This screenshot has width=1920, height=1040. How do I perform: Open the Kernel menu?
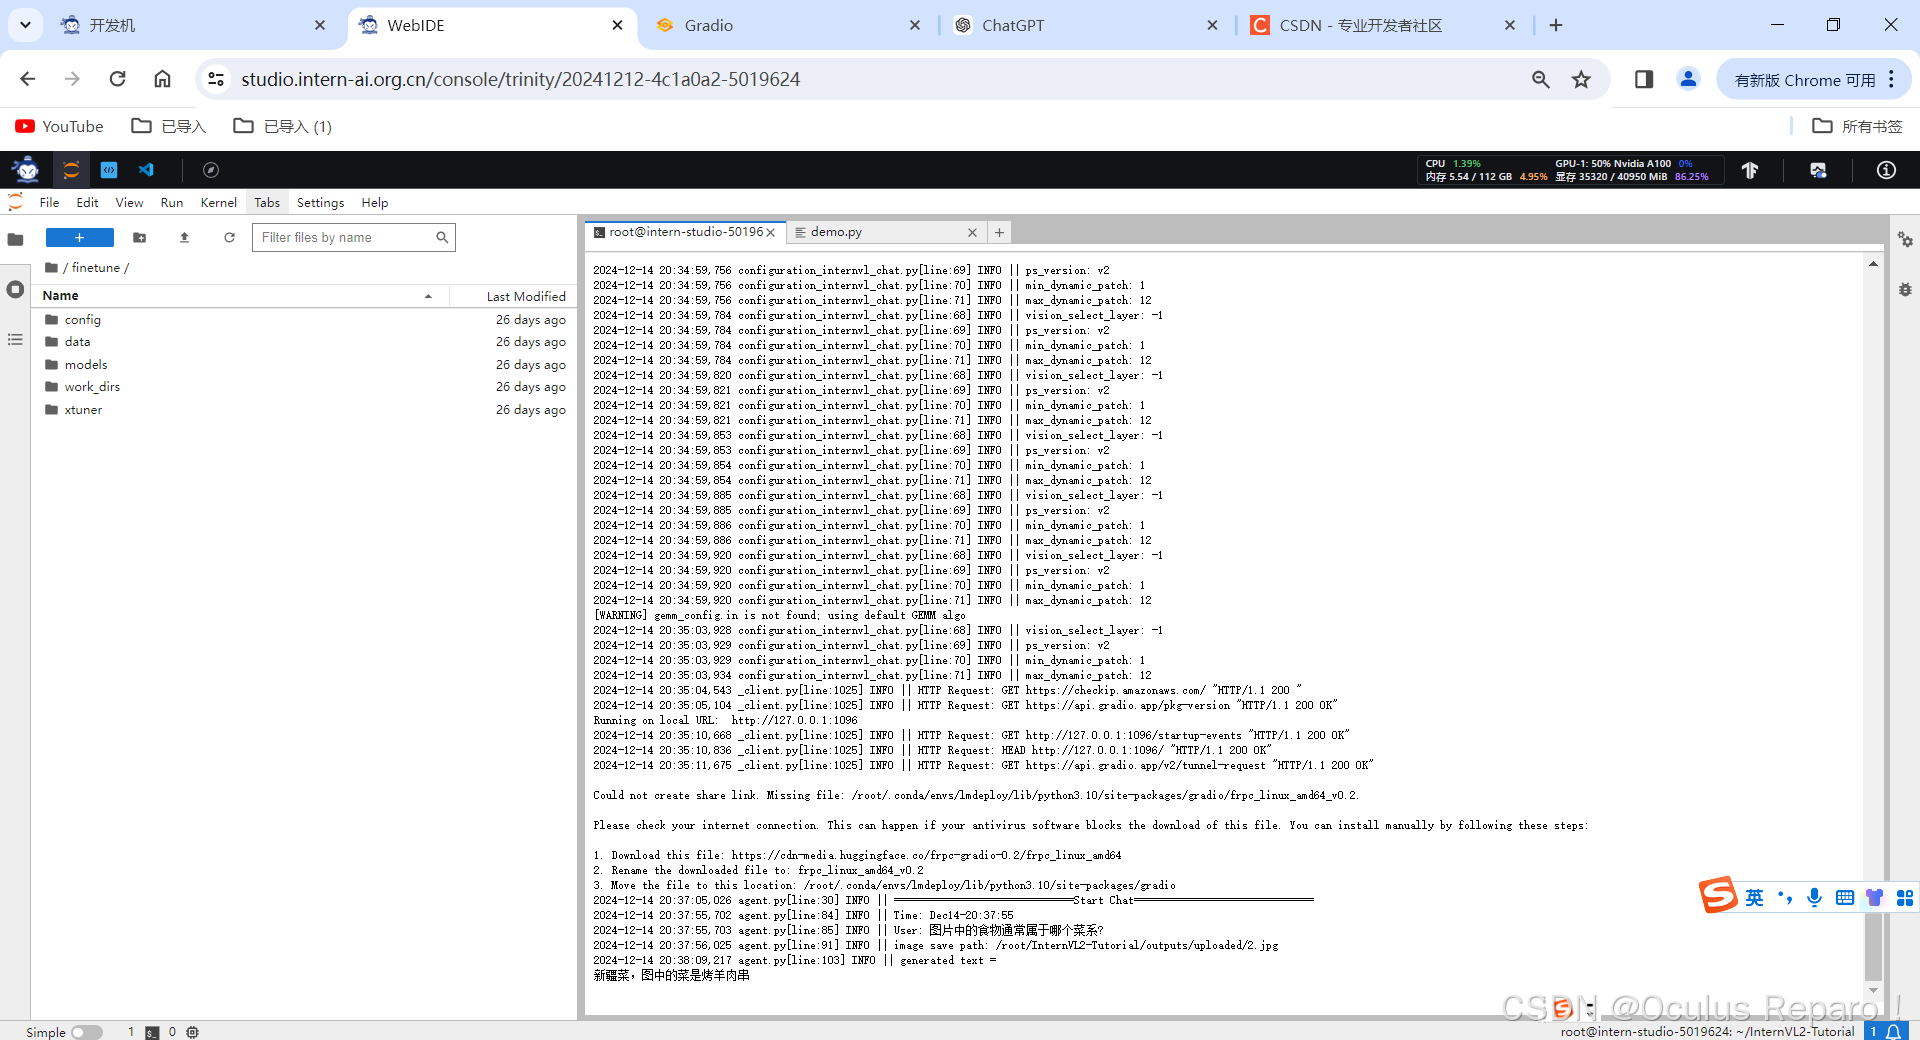pyautogui.click(x=218, y=202)
